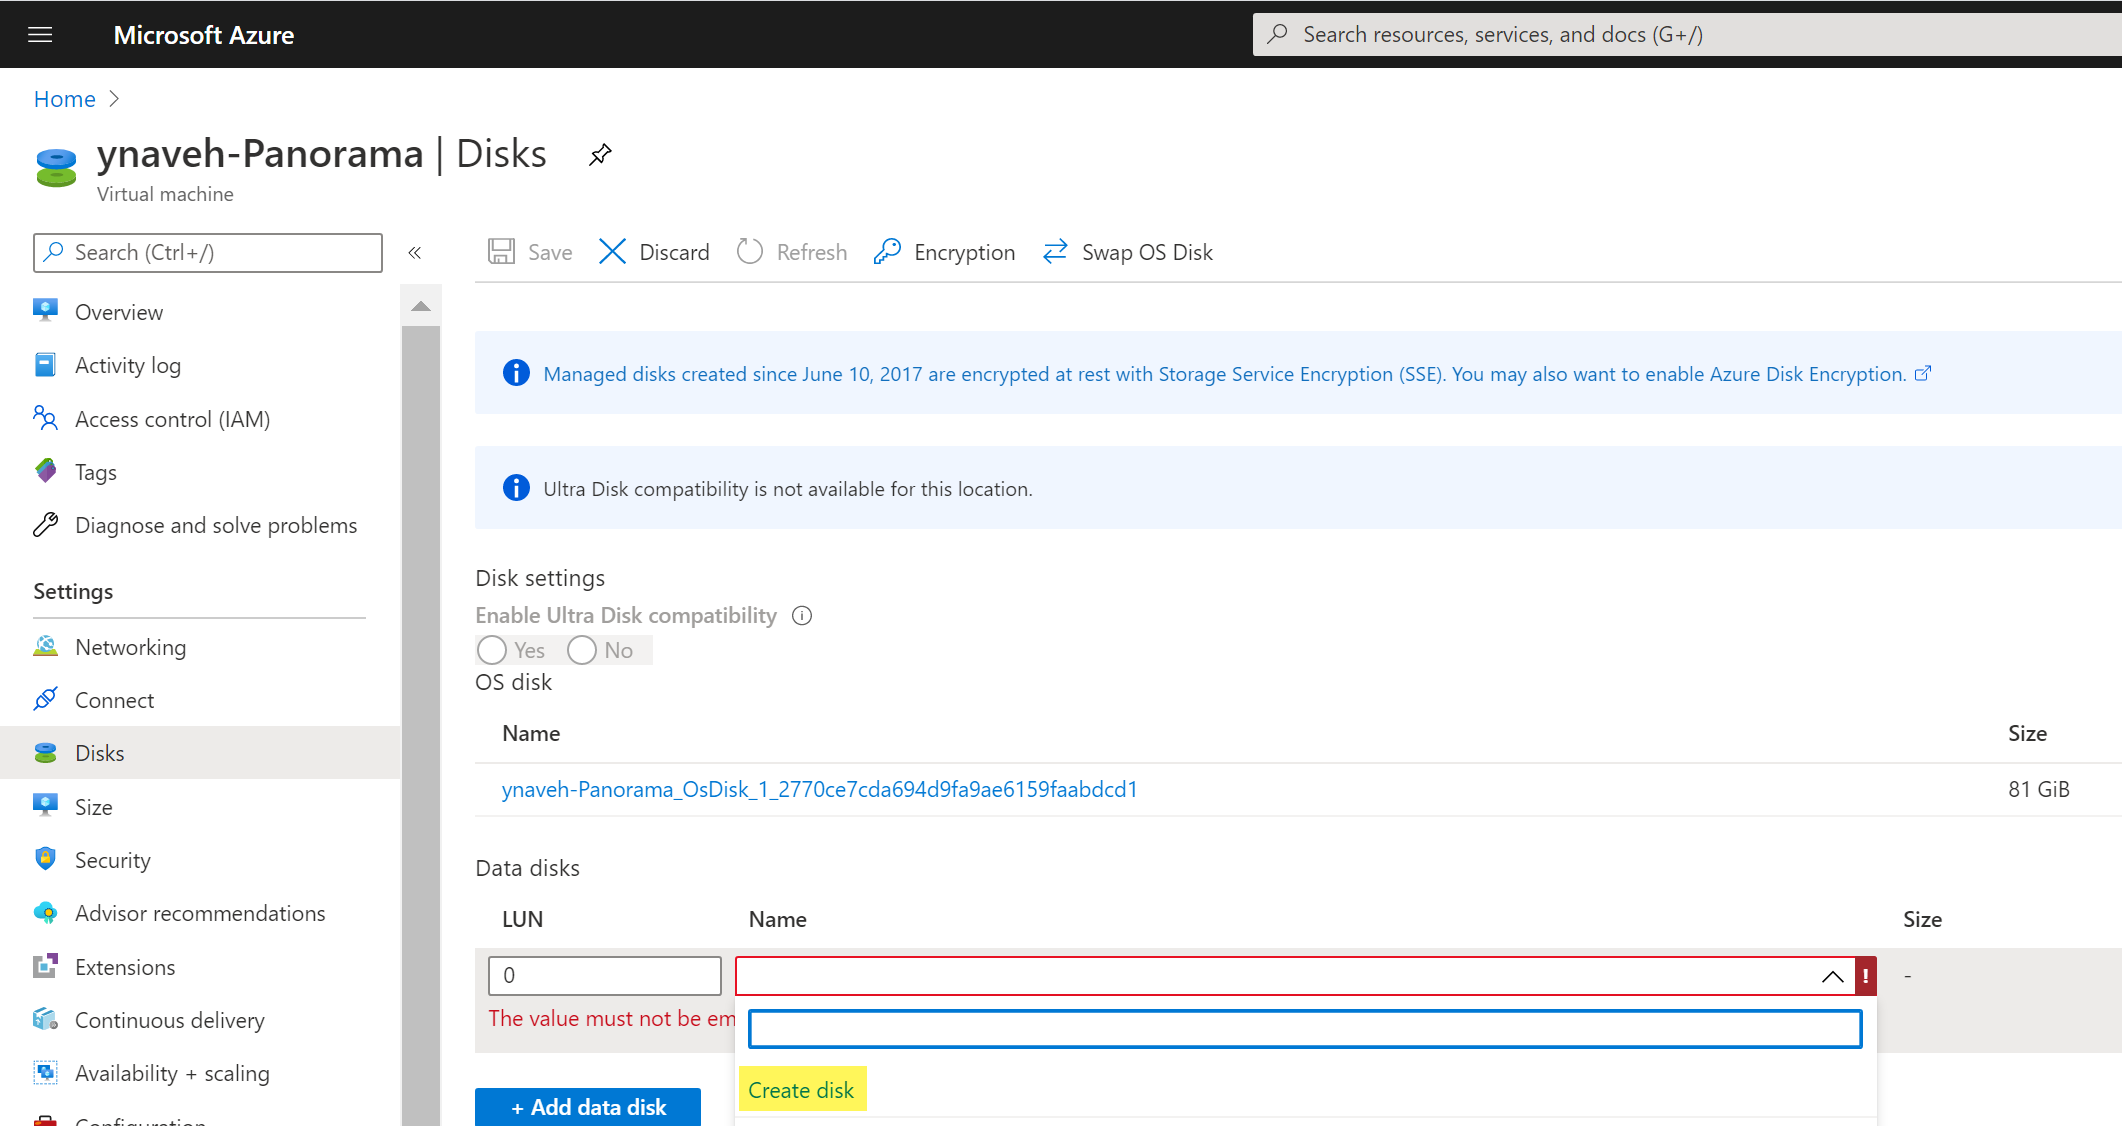The width and height of the screenshot is (2122, 1126).
Task: Click the Discard X icon
Action: (612, 252)
